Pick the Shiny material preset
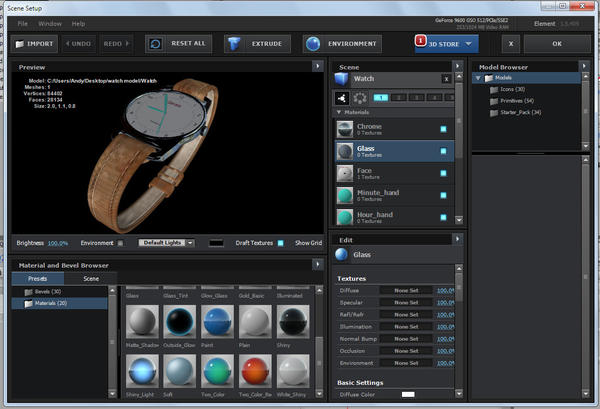600x409 pixels. 293,322
